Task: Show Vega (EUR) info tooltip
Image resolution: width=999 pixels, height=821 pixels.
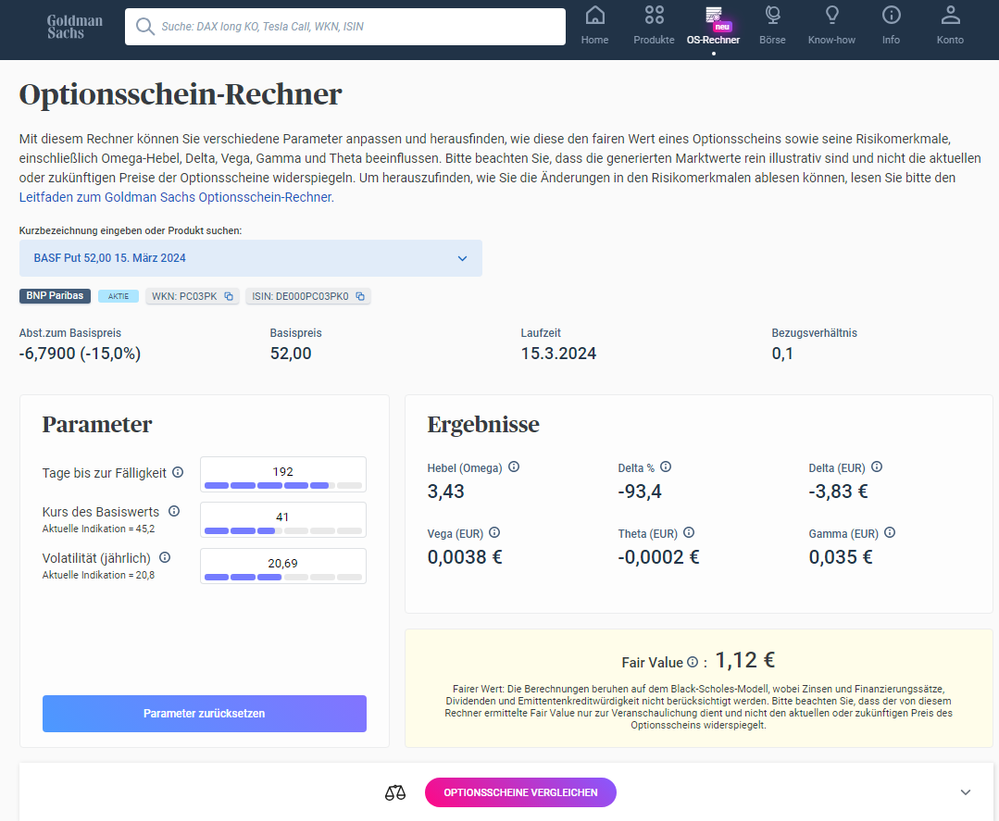Action: pos(494,533)
